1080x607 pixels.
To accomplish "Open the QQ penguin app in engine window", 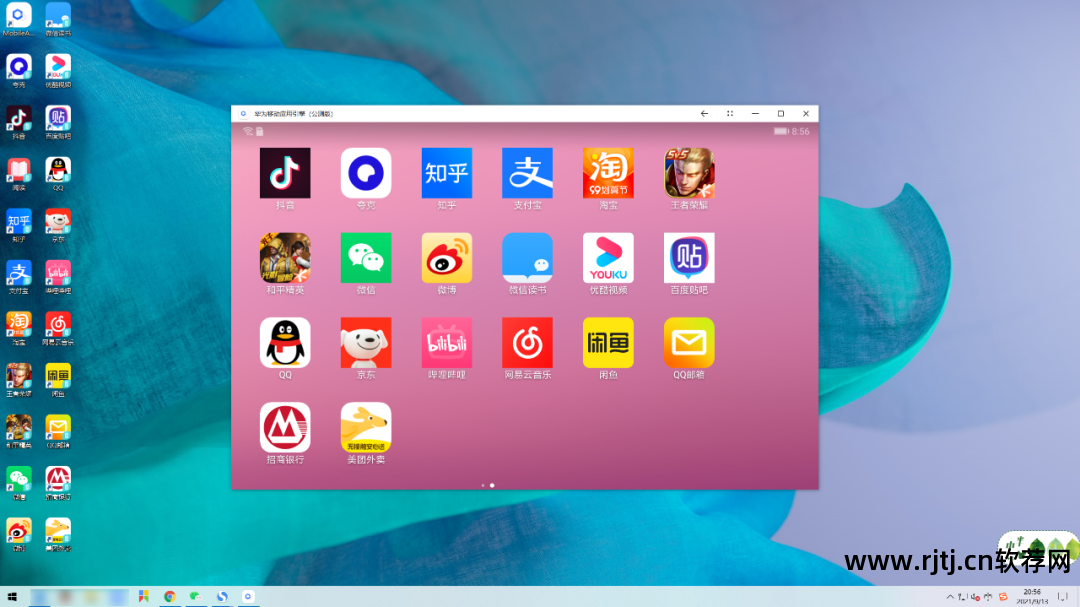I will [284, 342].
